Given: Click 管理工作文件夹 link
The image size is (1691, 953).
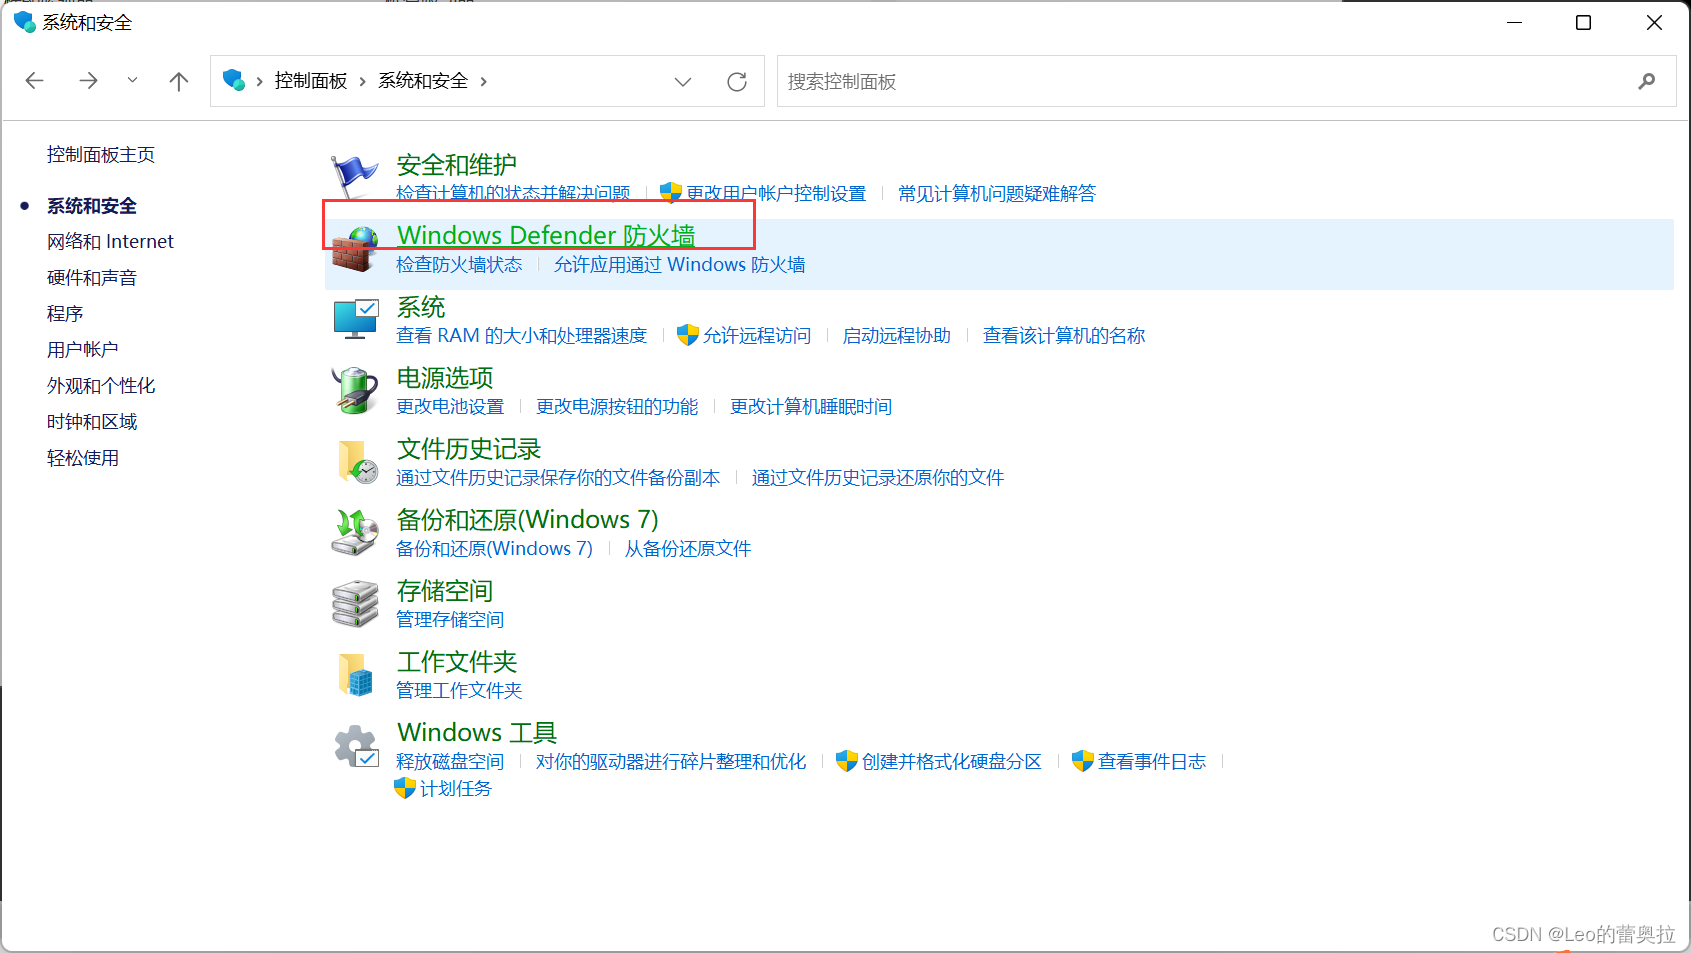Looking at the screenshot, I should click(x=459, y=690).
